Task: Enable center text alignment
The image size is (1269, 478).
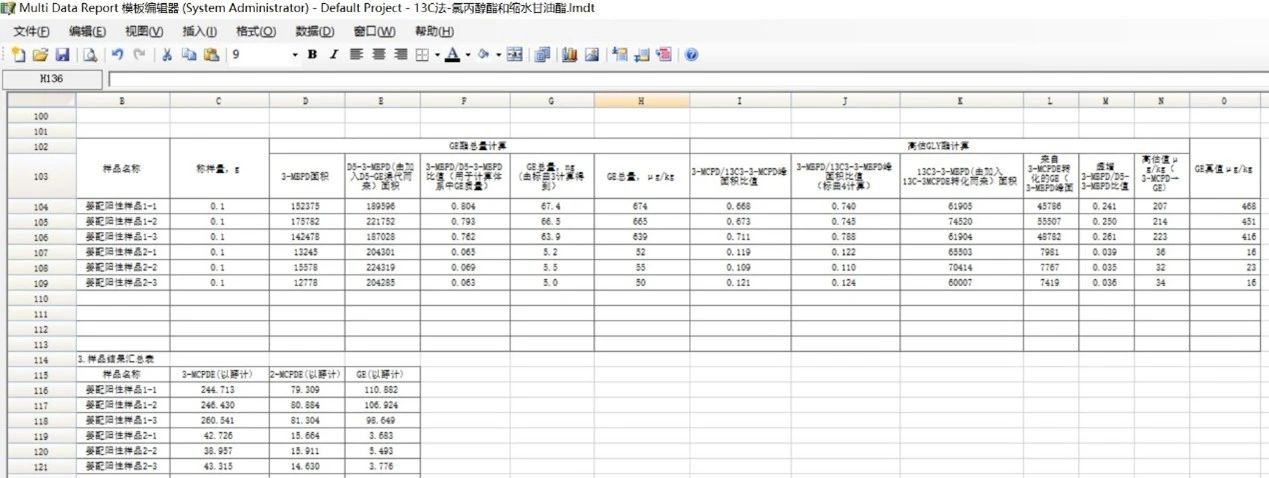Action: coord(378,54)
